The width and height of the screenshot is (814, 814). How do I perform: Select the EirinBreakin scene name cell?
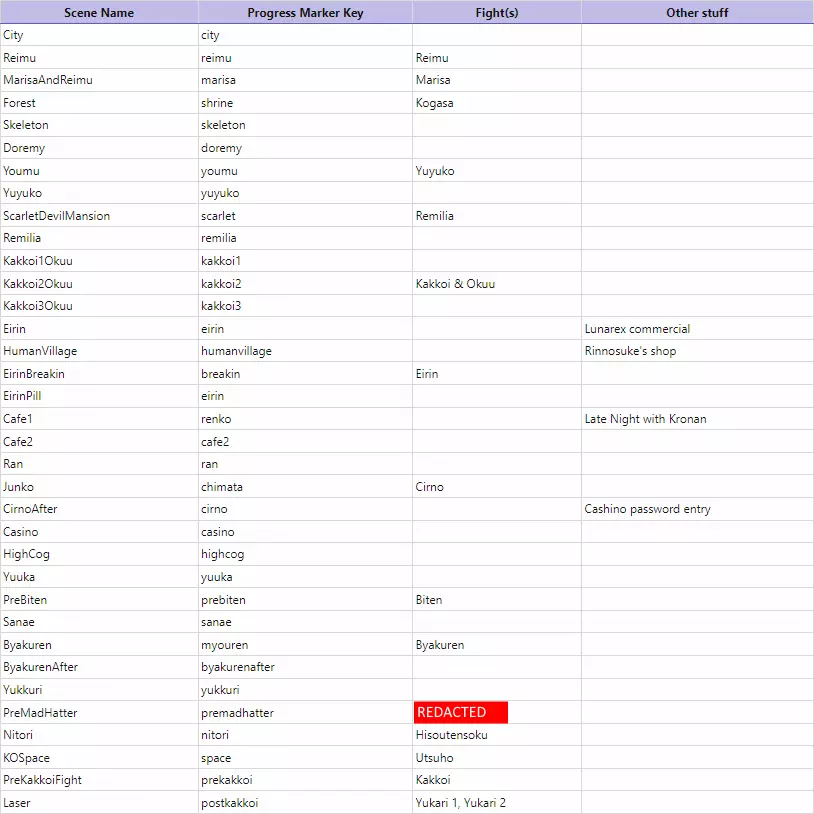tap(34, 374)
